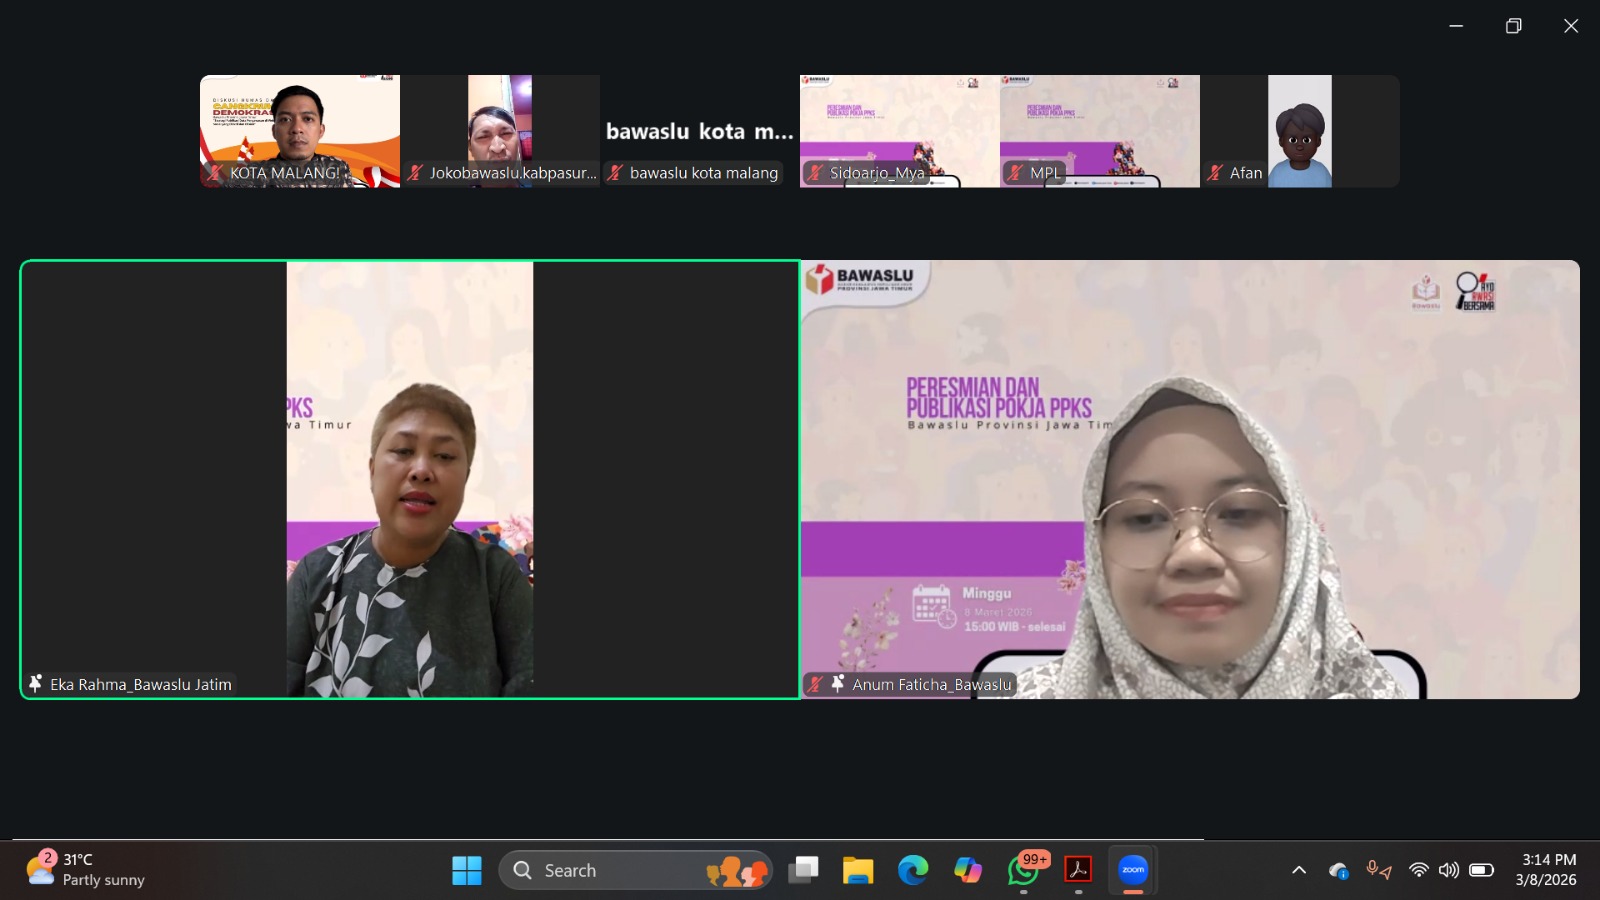This screenshot has height=900, width=1600.
Task: Select the Jokobawaslu.kabpasur participant thumbnail
Action: click(x=500, y=131)
